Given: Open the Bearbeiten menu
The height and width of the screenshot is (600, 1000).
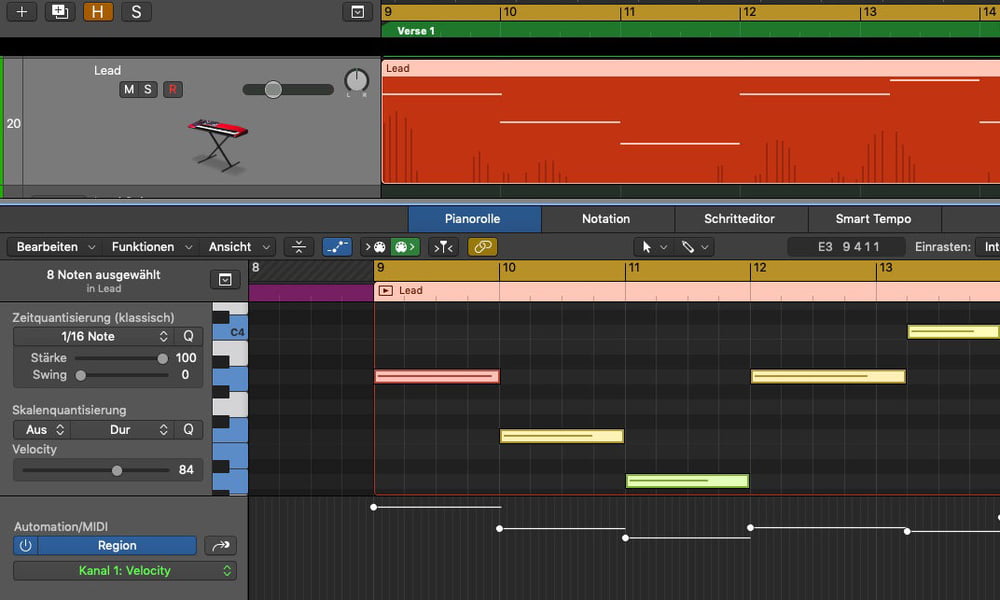Looking at the screenshot, I should [55, 247].
